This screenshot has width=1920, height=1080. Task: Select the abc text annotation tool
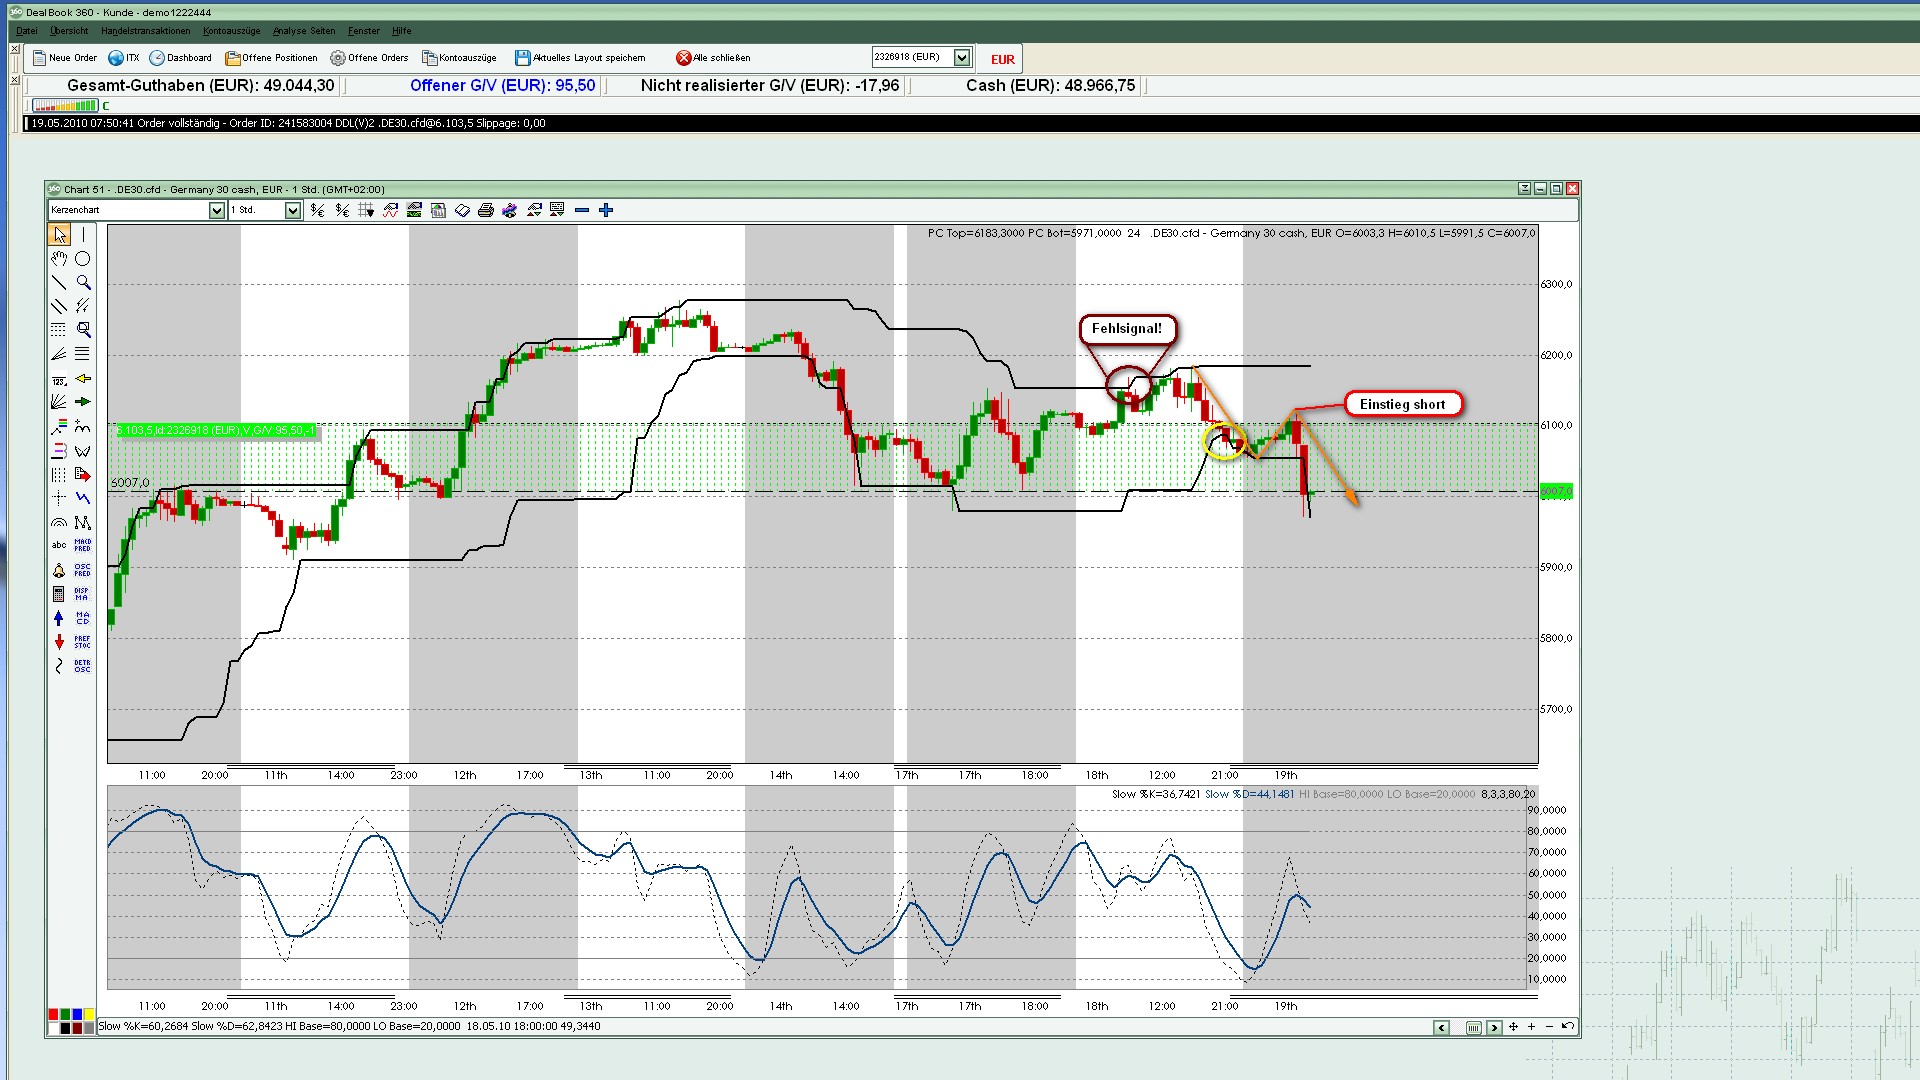[59, 546]
